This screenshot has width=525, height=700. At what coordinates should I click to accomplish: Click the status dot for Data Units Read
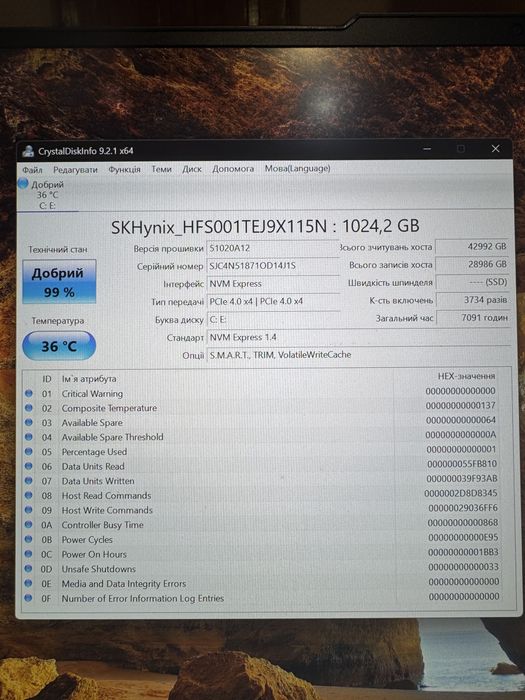29,466
